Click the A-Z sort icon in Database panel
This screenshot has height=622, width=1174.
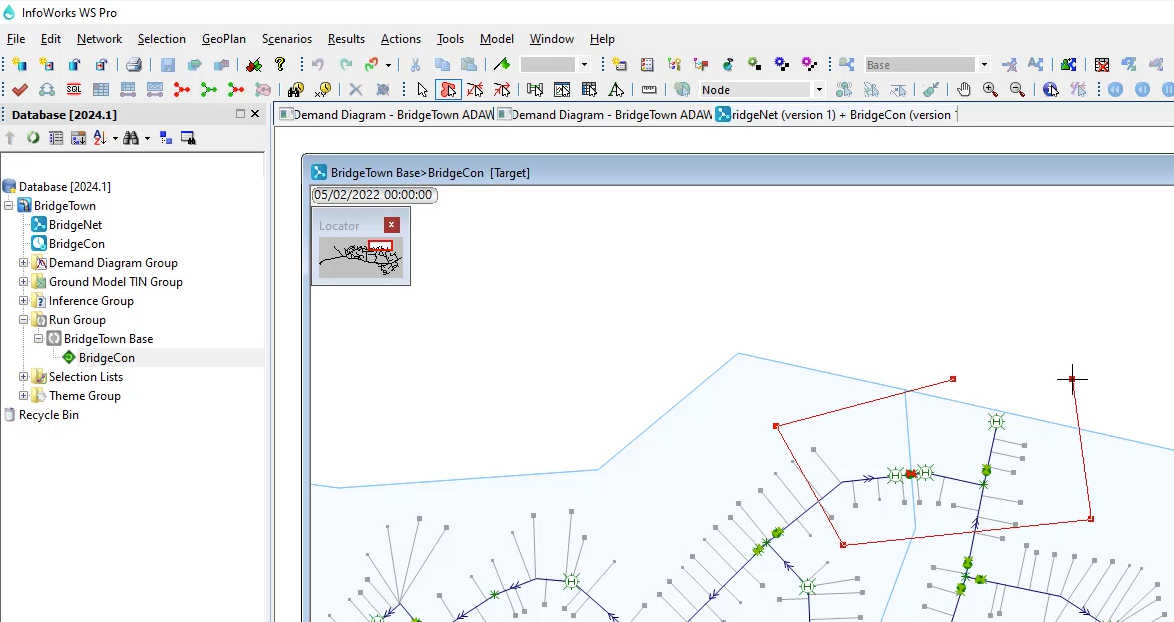click(100, 138)
